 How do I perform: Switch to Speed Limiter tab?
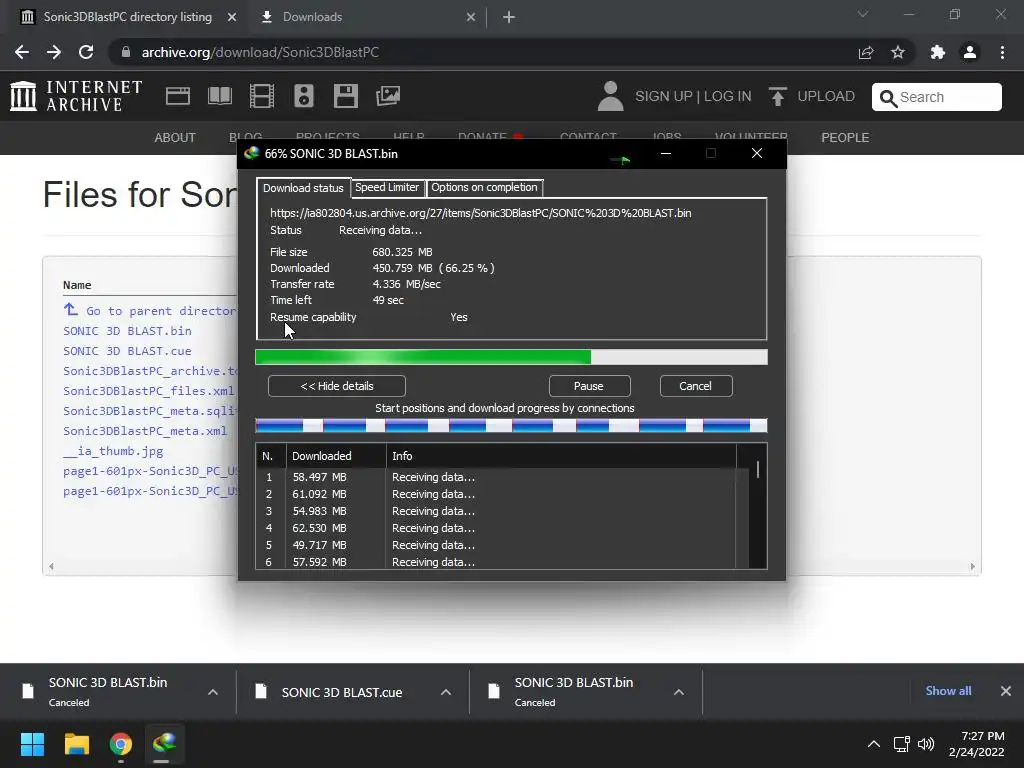387,187
